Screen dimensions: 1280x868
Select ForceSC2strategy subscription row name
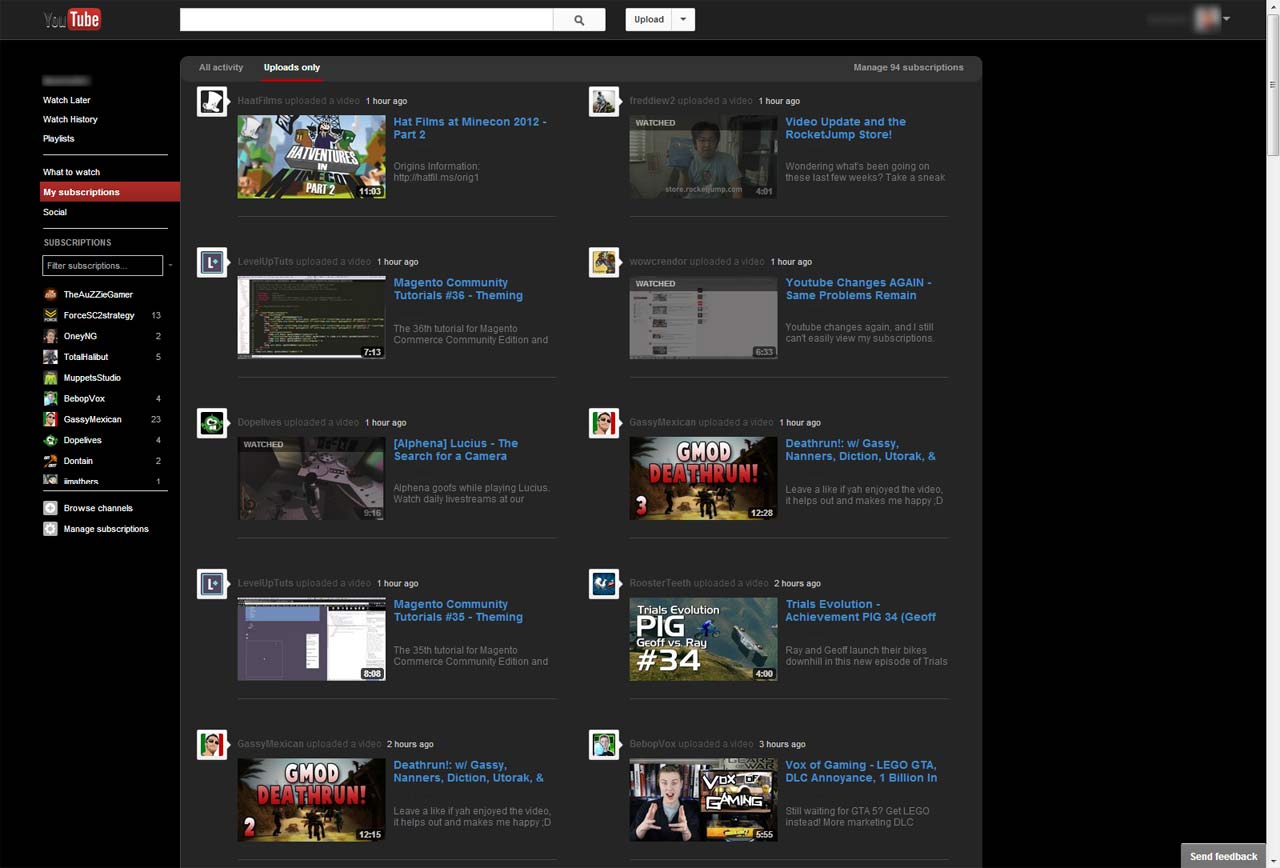click(x=99, y=315)
